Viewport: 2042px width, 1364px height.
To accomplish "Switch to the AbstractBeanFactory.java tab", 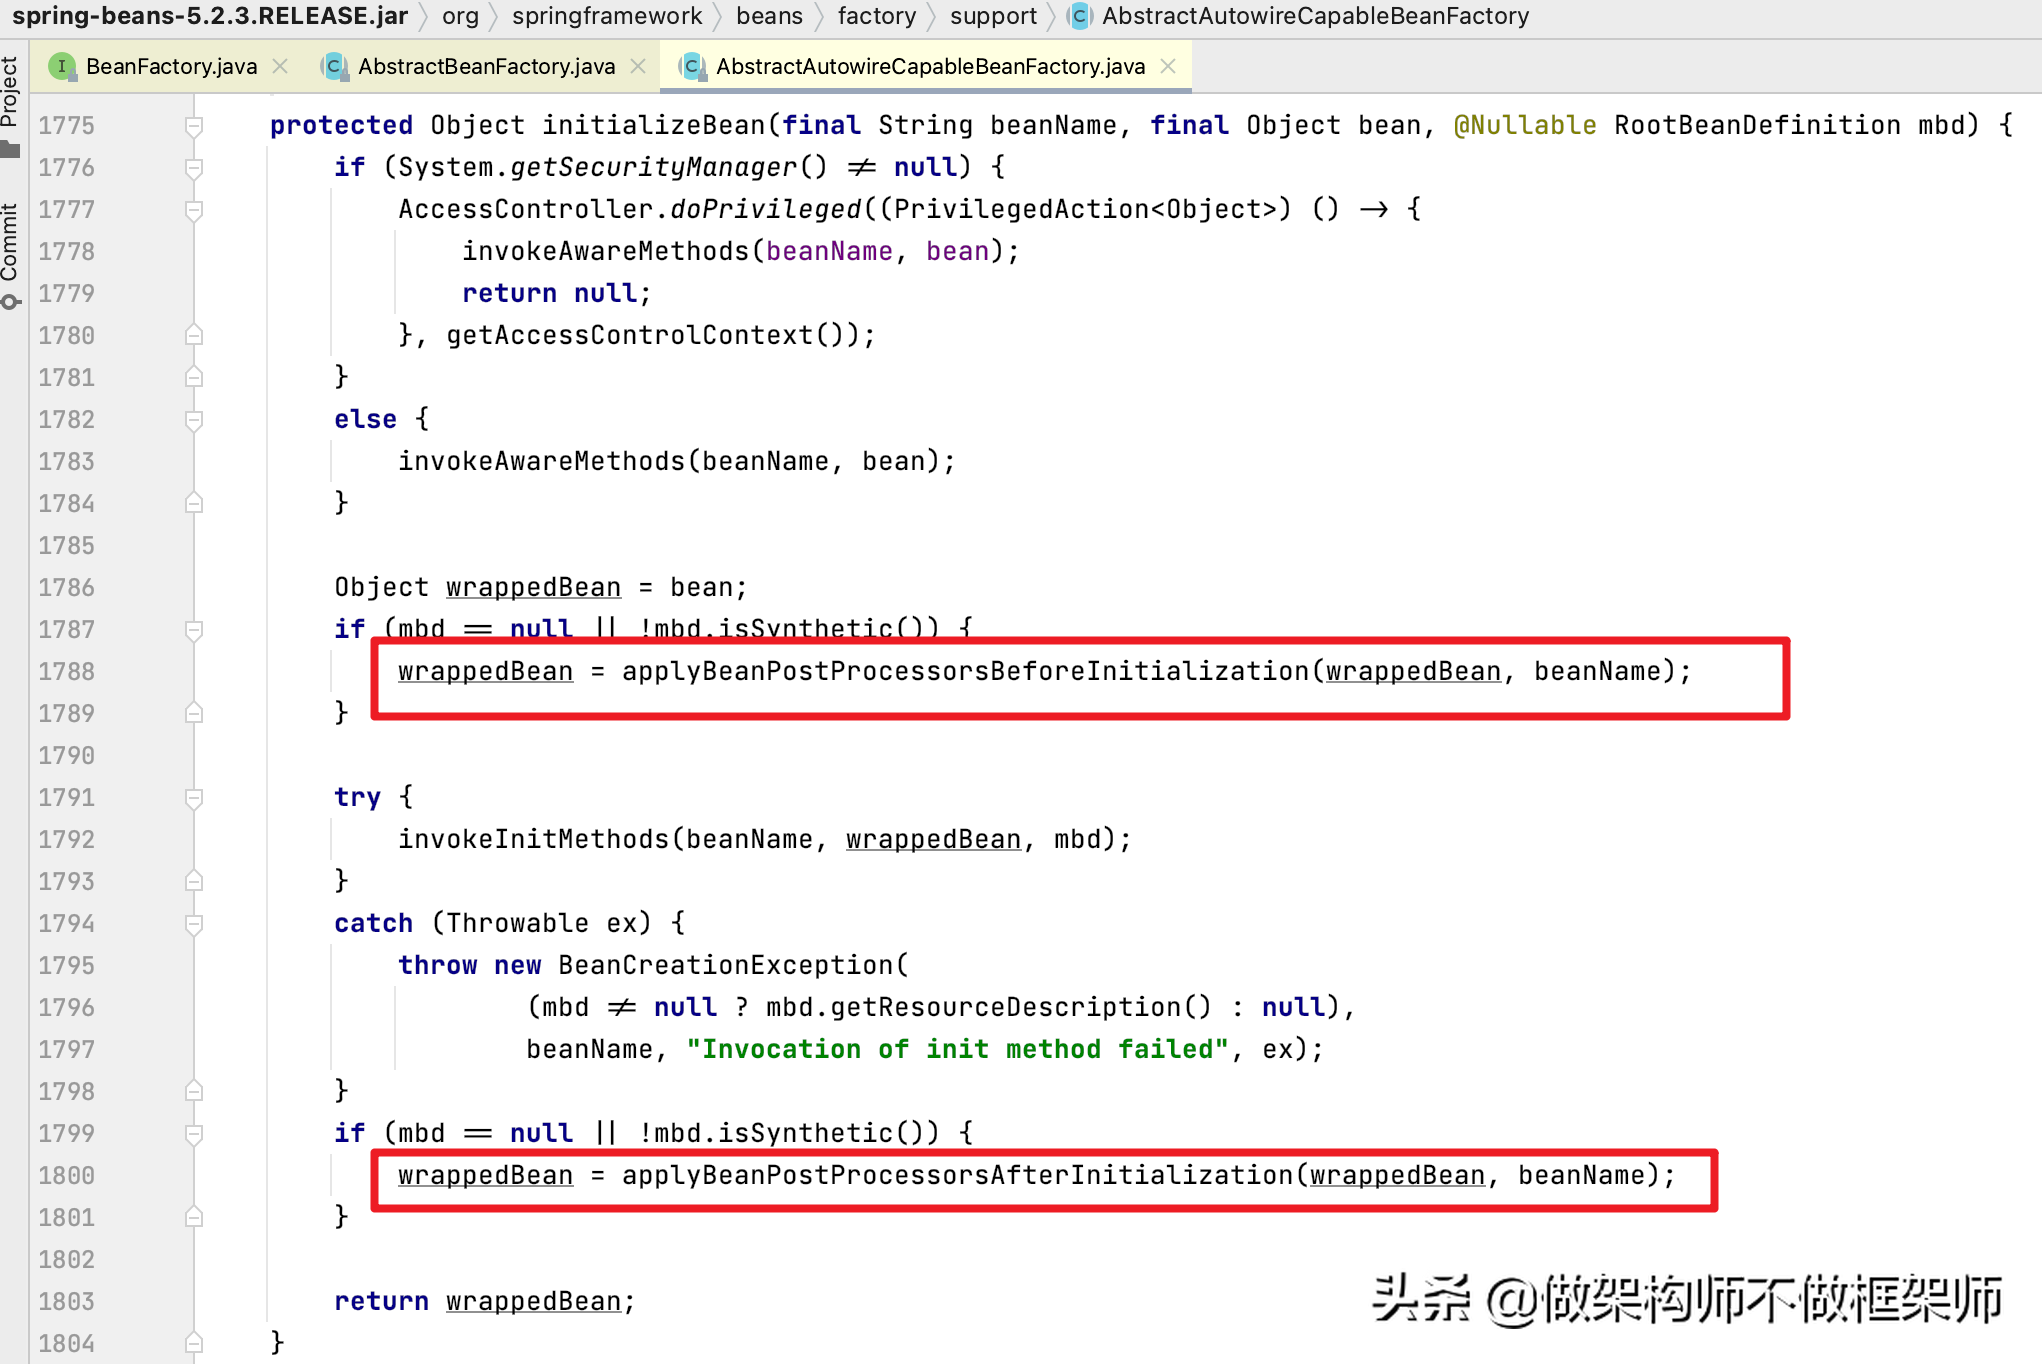I will tap(486, 66).
